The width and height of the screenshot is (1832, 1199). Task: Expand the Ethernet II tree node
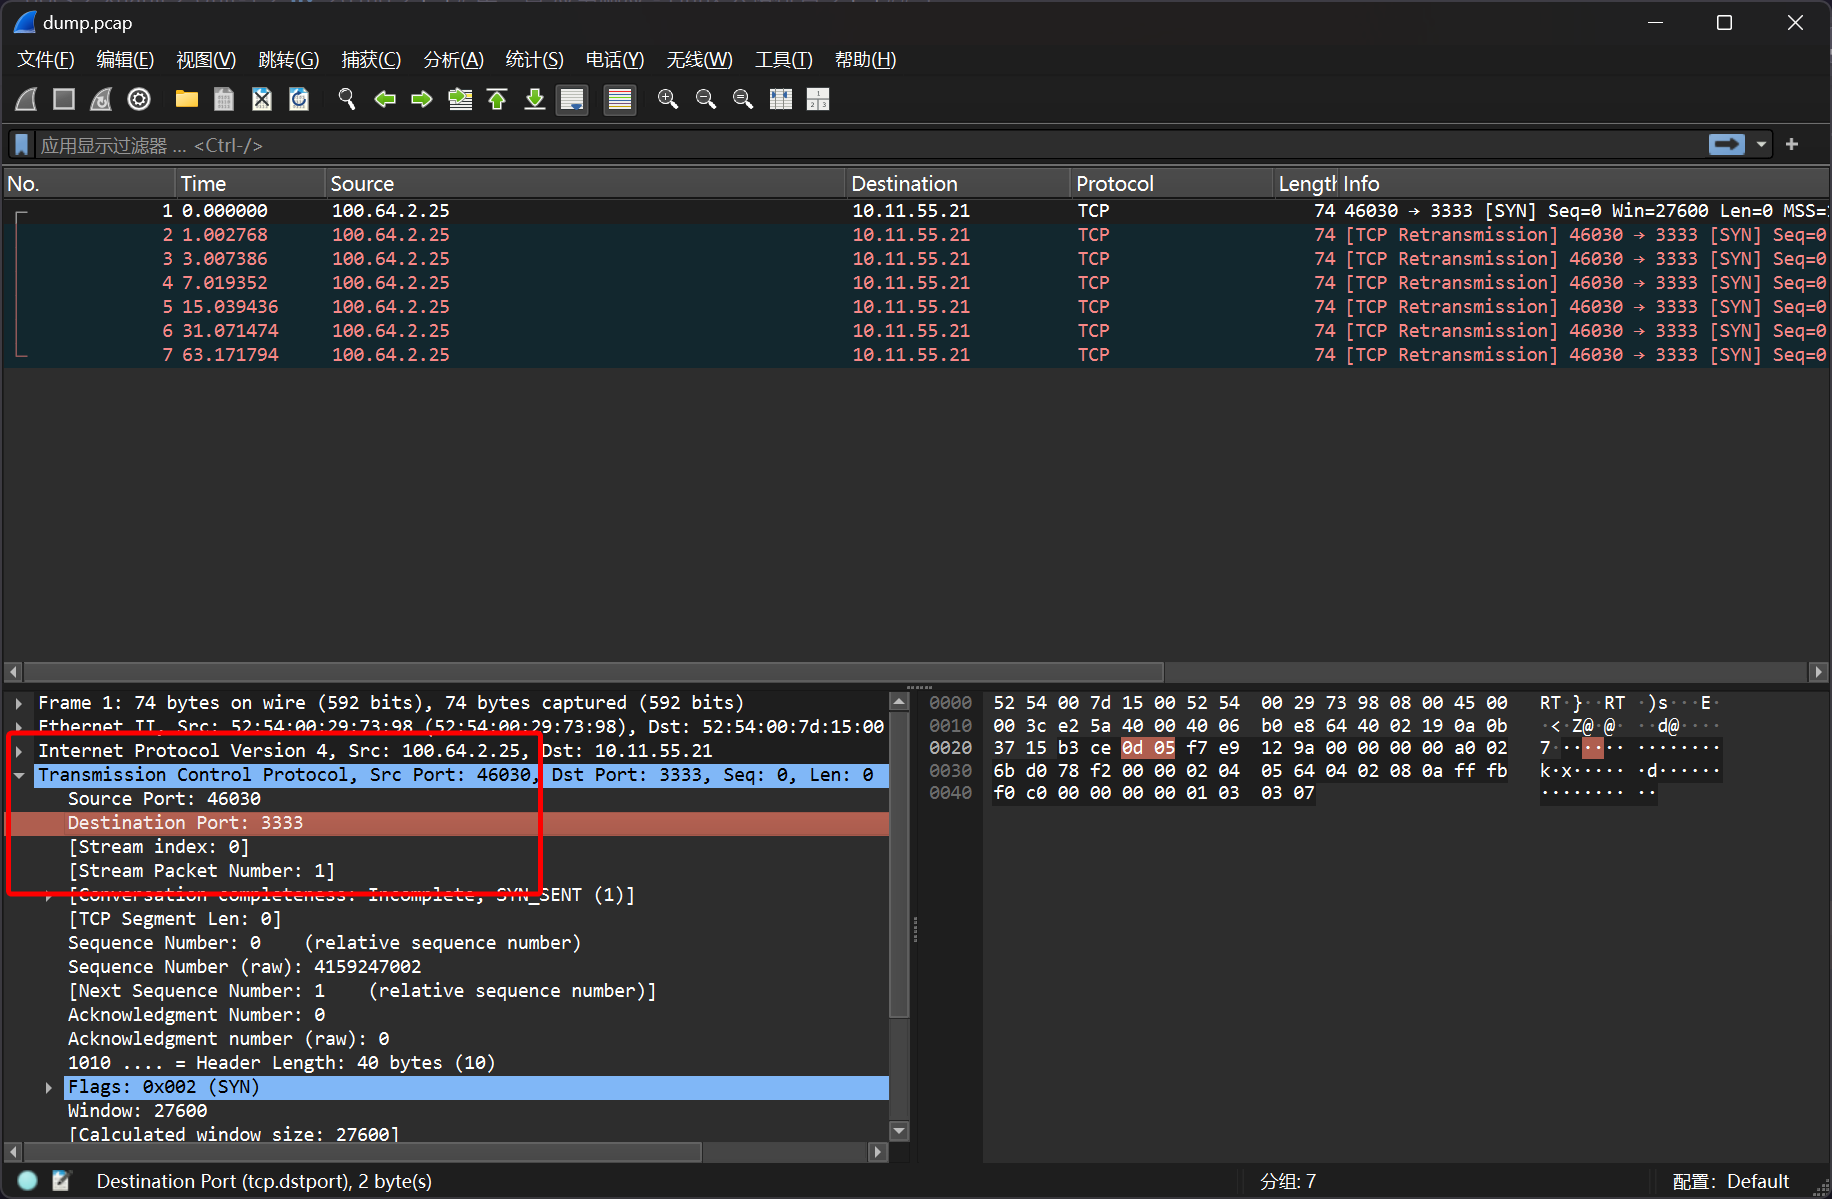click(x=19, y=727)
